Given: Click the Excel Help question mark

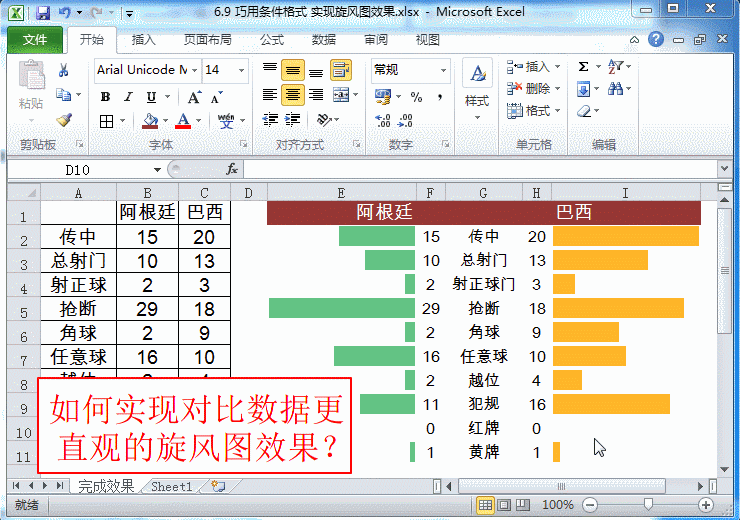Looking at the screenshot, I should pos(656,39).
